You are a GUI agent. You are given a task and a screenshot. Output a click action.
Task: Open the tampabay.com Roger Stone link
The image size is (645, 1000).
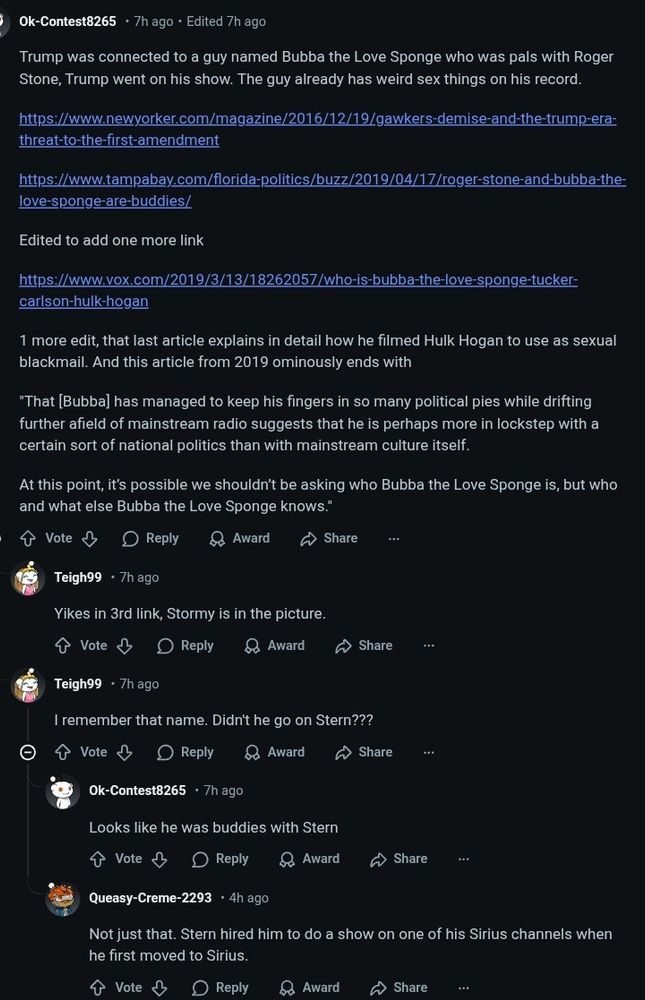(x=322, y=189)
